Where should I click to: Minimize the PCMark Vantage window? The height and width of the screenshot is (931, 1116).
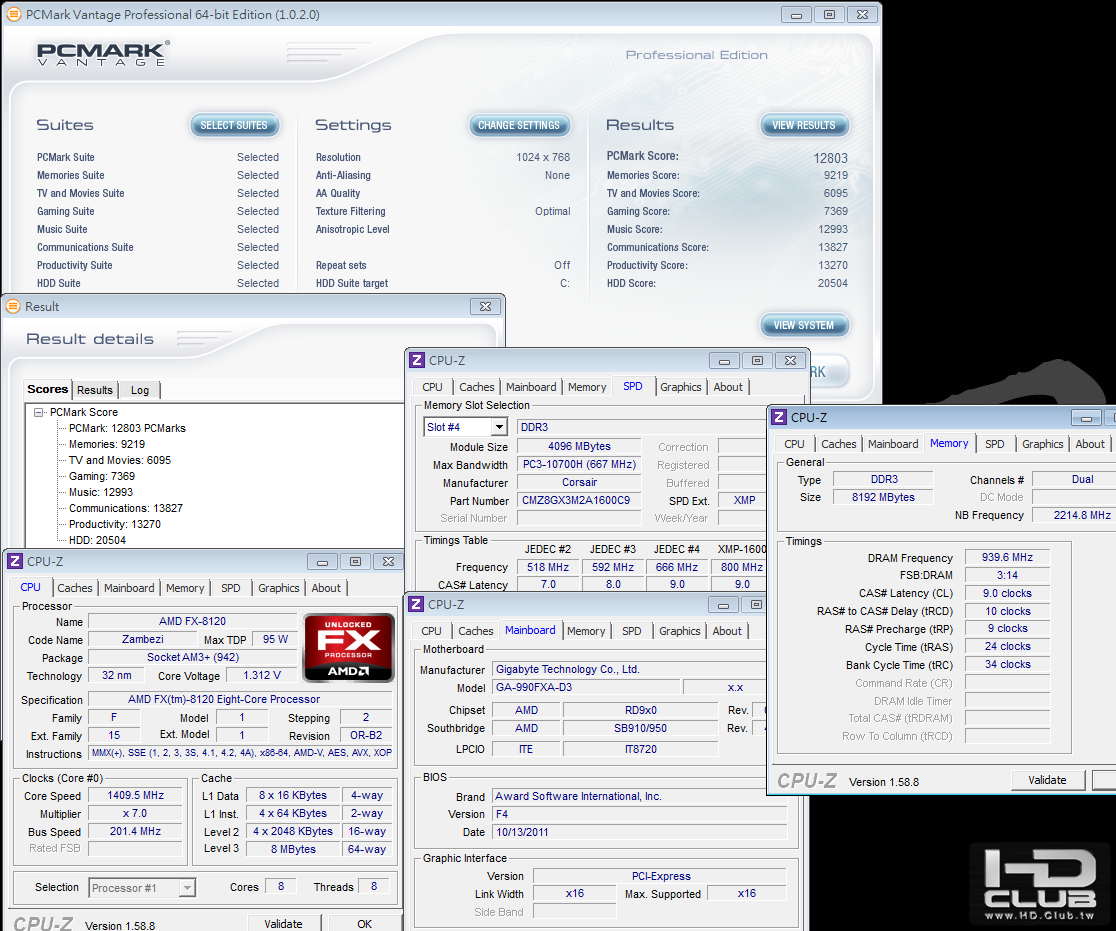(x=796, y=14)
